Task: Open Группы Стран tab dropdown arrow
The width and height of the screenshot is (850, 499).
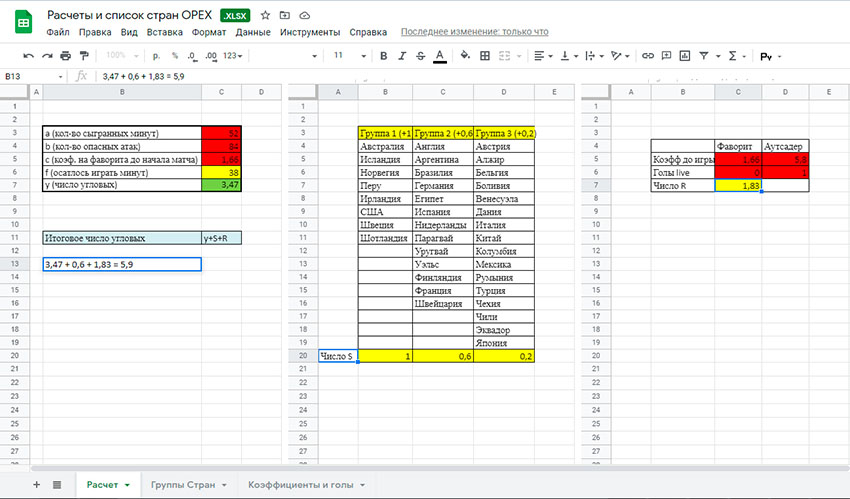Action: [224, 485]
